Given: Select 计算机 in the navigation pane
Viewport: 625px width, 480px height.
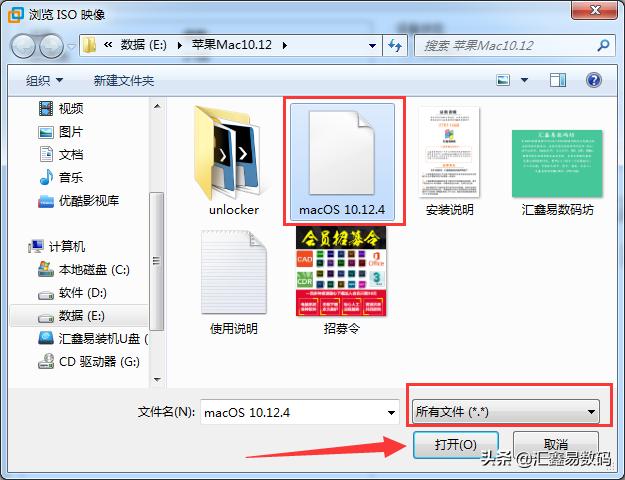Looking at the screenshot, I should [x=57, y=246].
